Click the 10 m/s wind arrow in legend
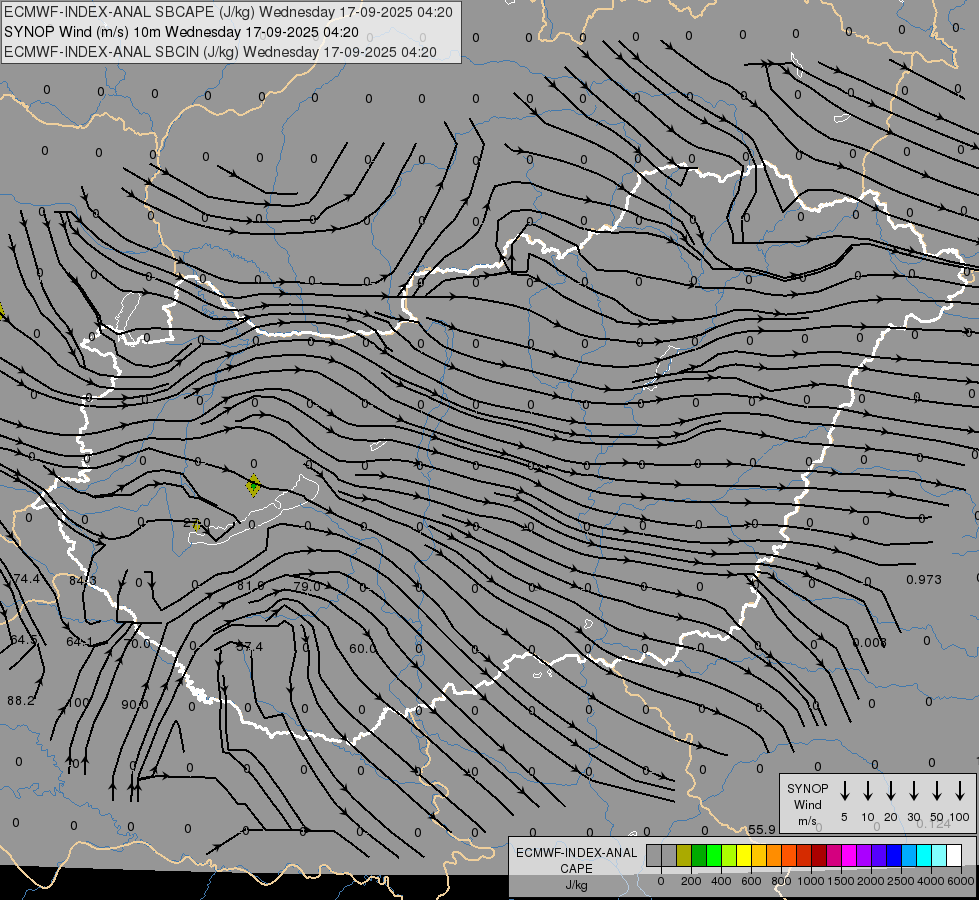Screen dimensions: 979x900 tap(867, 791)
